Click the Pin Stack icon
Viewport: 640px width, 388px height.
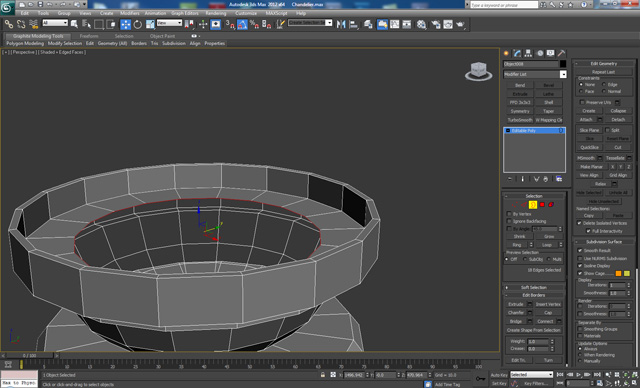(510, 179)
